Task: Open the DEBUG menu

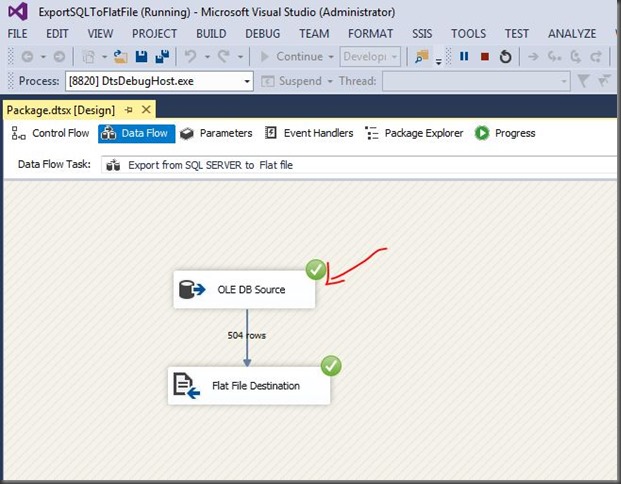Action: [263, 34]
